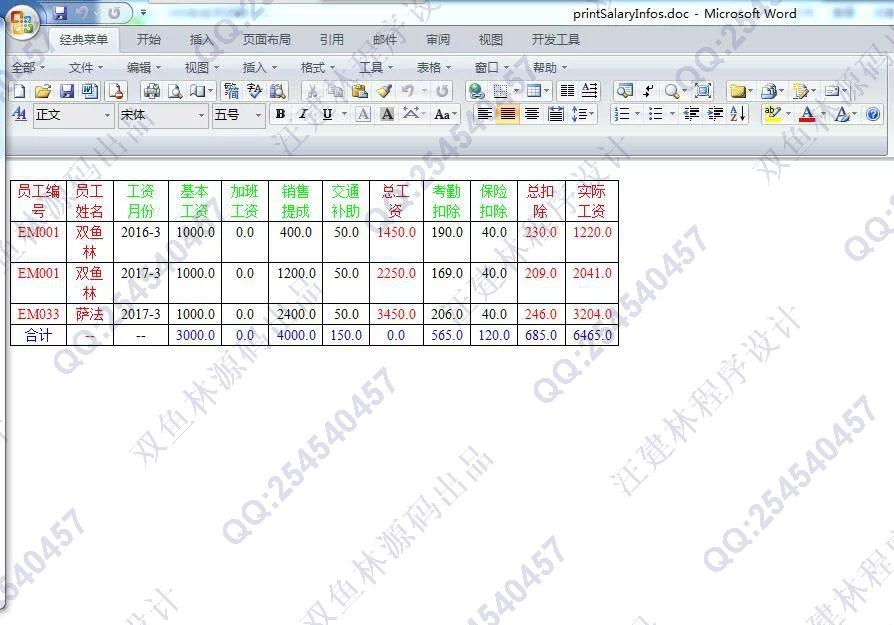Toggle character shading A button
Screen dimensions: 894x625
[x=387, y=114]
